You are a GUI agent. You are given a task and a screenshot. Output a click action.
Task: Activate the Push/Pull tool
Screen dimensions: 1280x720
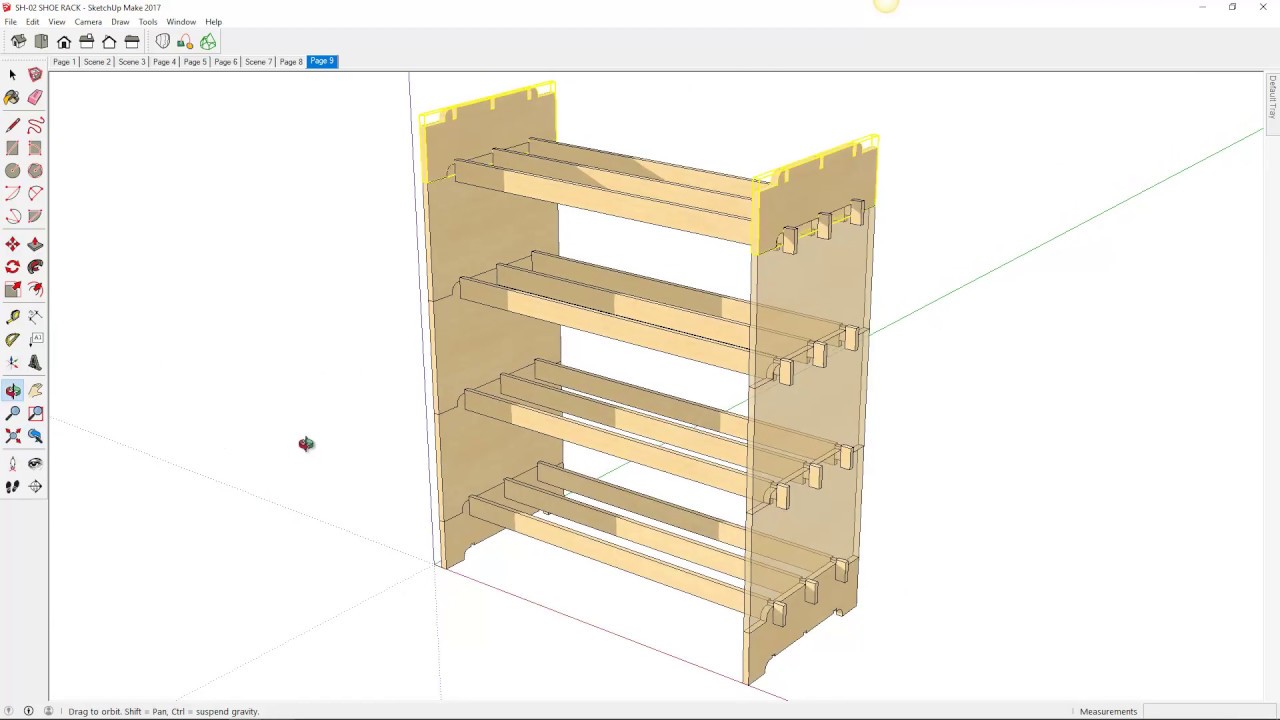point(35,244)
